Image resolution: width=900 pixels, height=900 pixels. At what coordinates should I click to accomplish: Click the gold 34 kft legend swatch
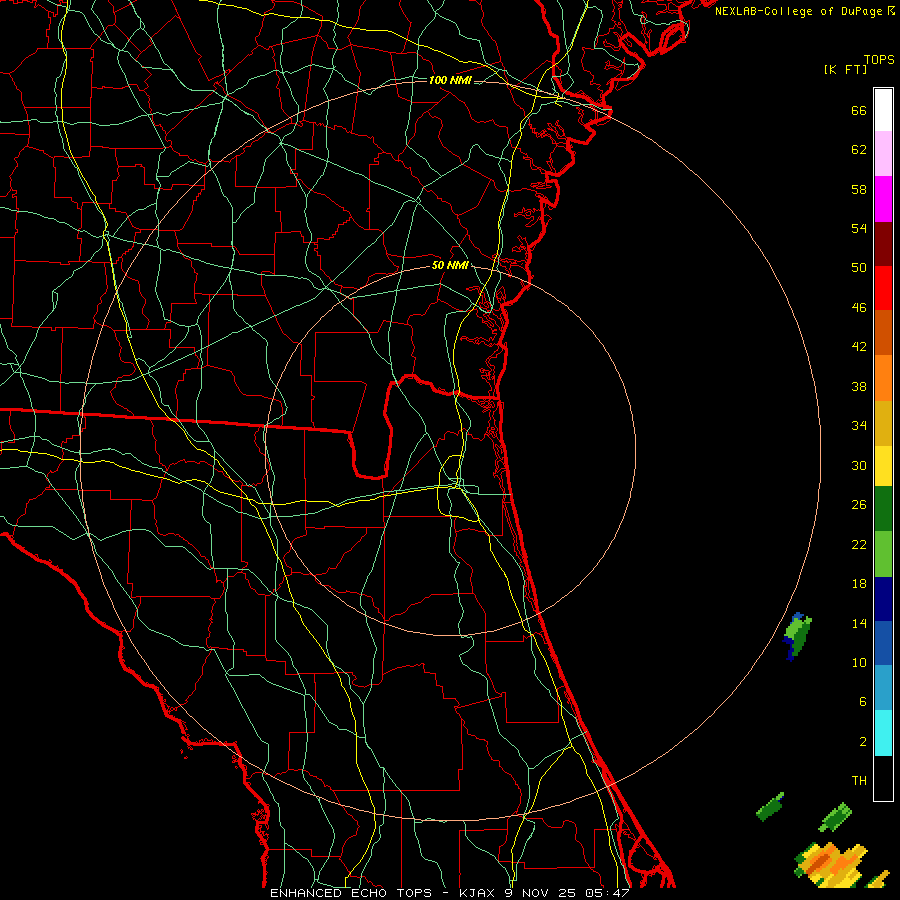pyautogui.click(x=883, y=422)
